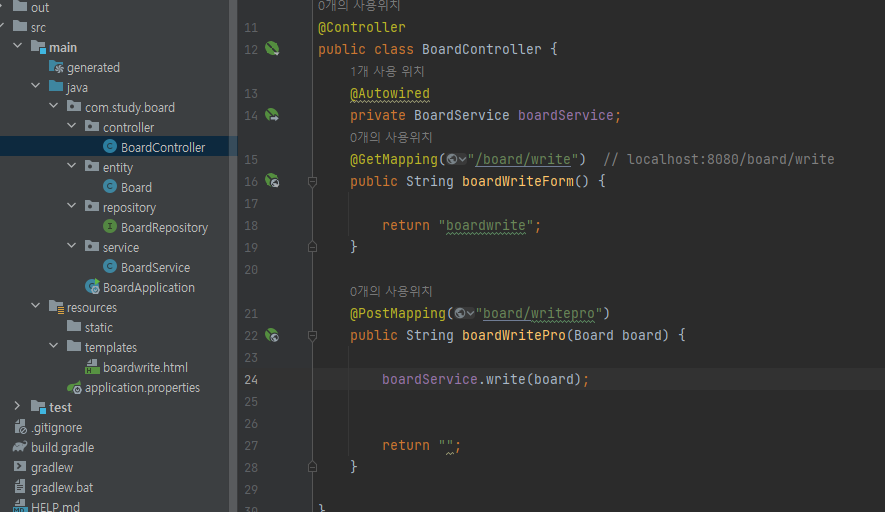885x512 pixels.
Task: Click the test folder icon
Action: pos(38,406)
